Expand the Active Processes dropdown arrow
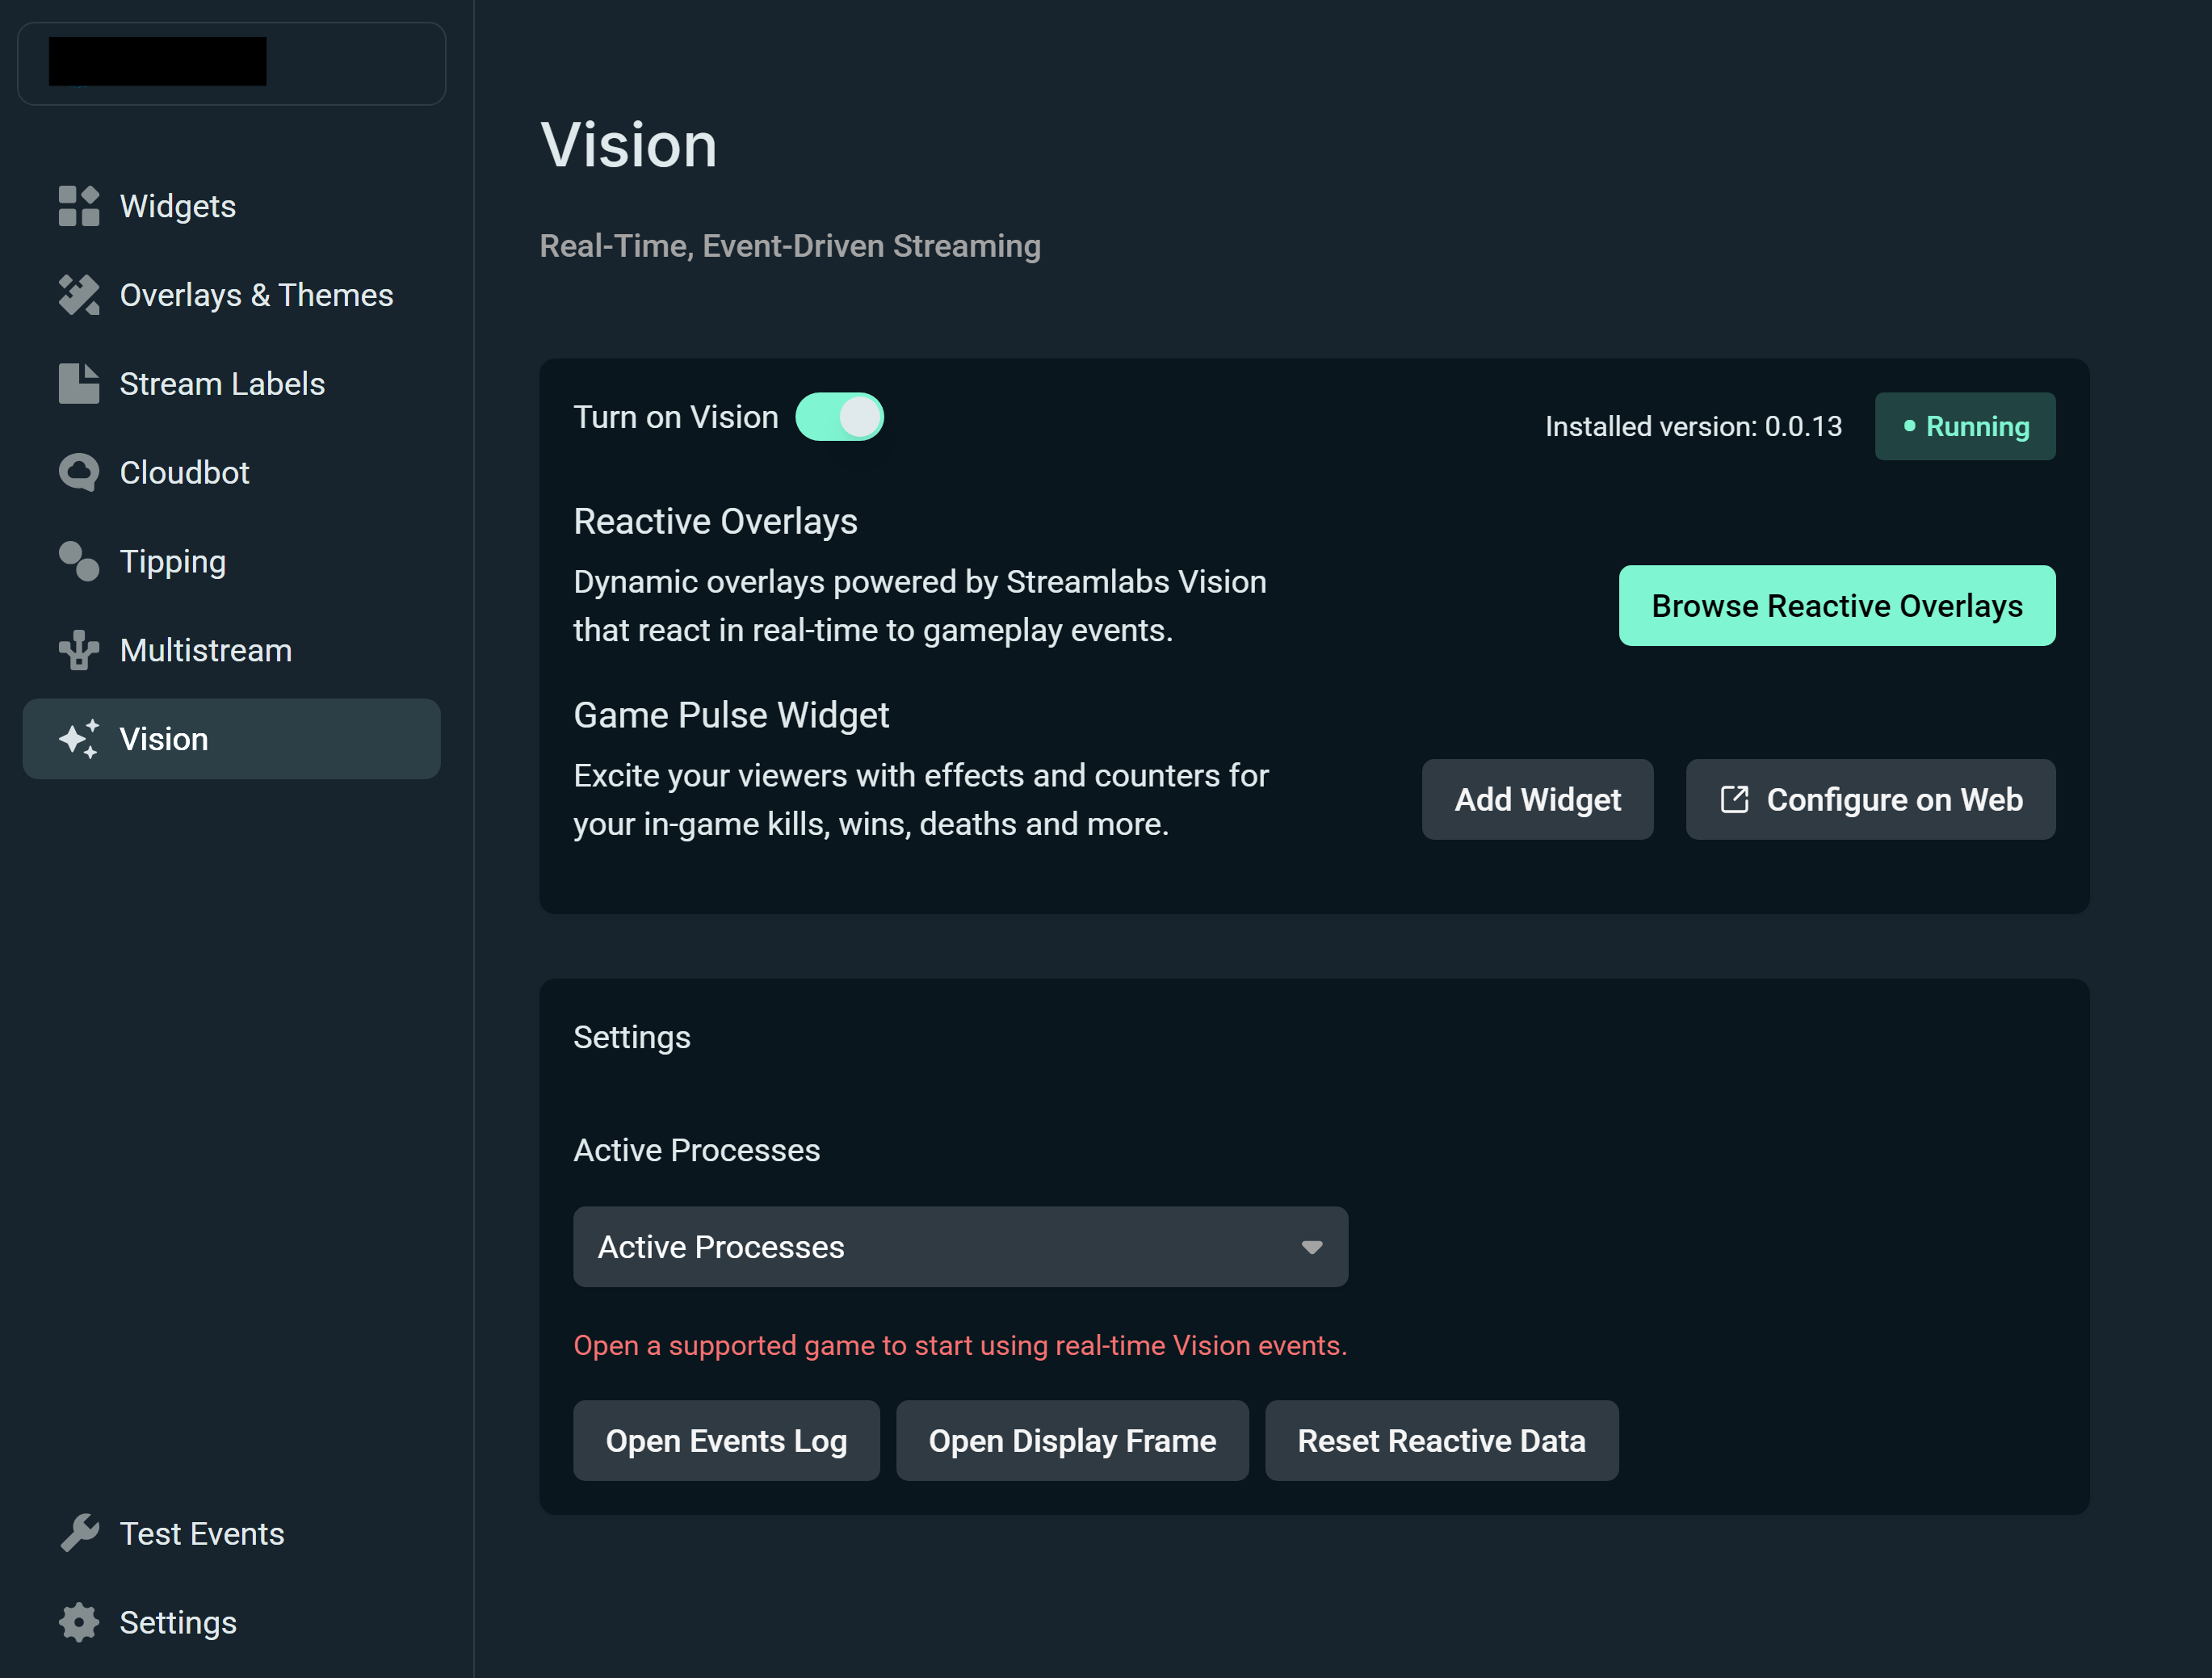2212x1678 pixels. tap(1312, 1247)
